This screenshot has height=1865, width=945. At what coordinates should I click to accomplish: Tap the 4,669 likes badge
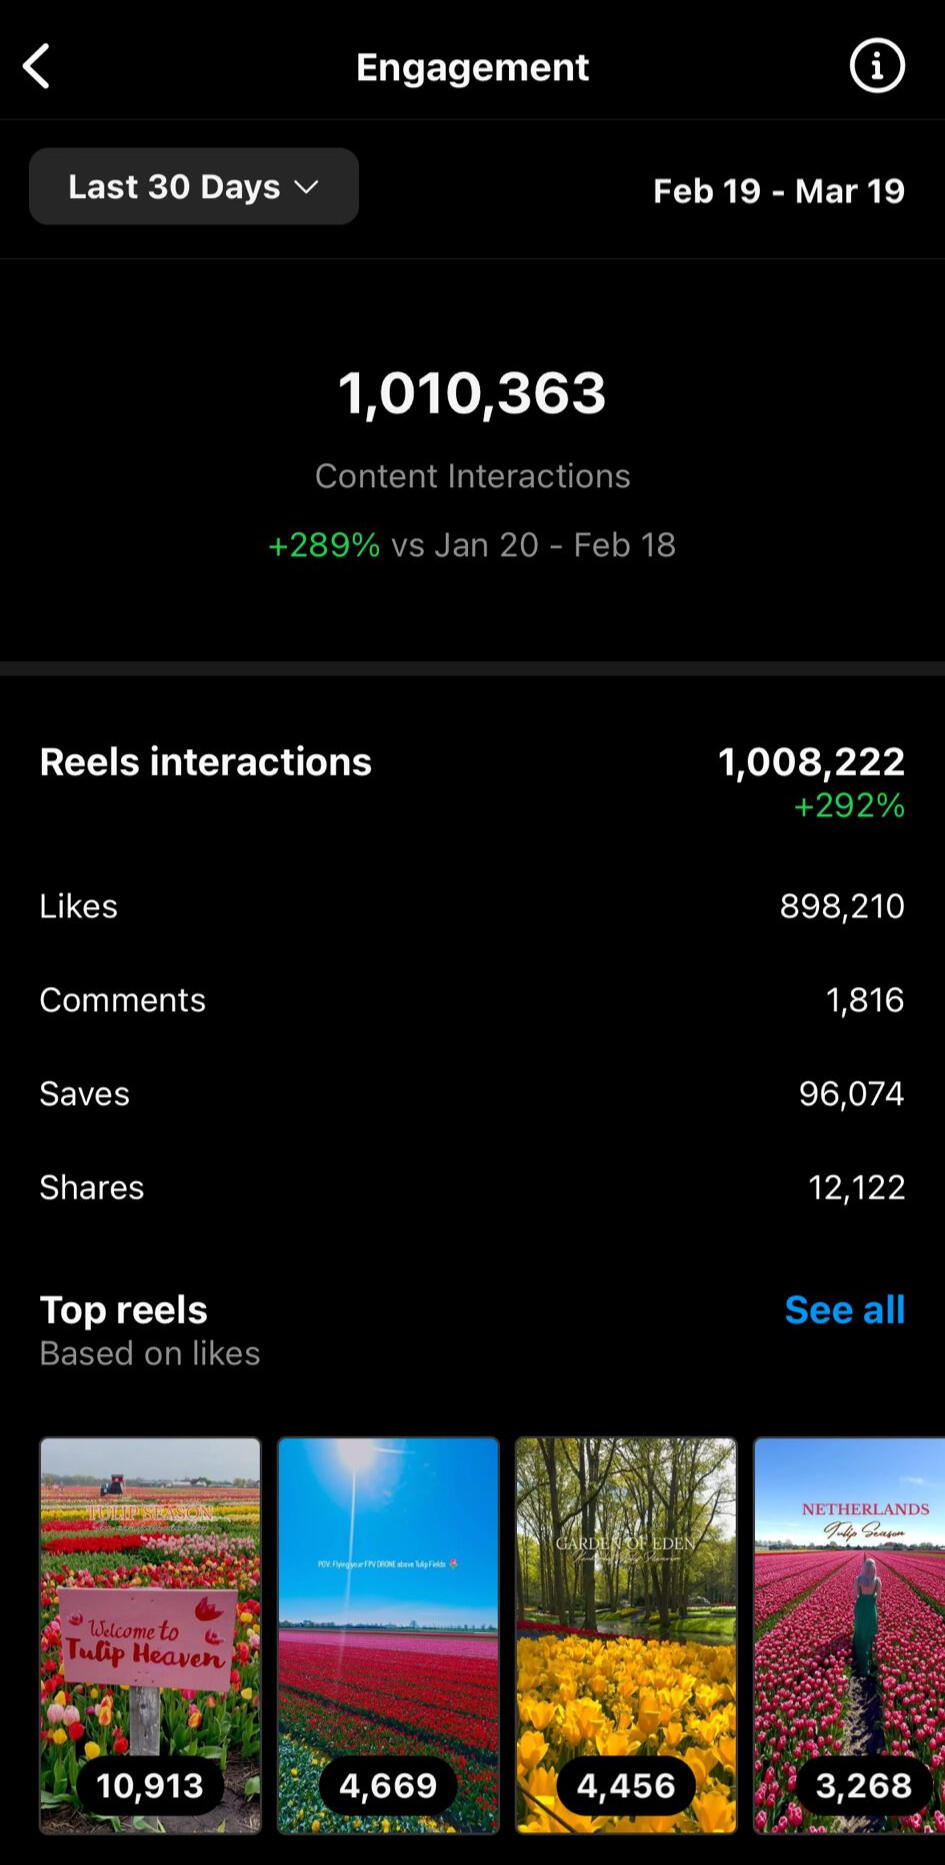(388, 1785)
